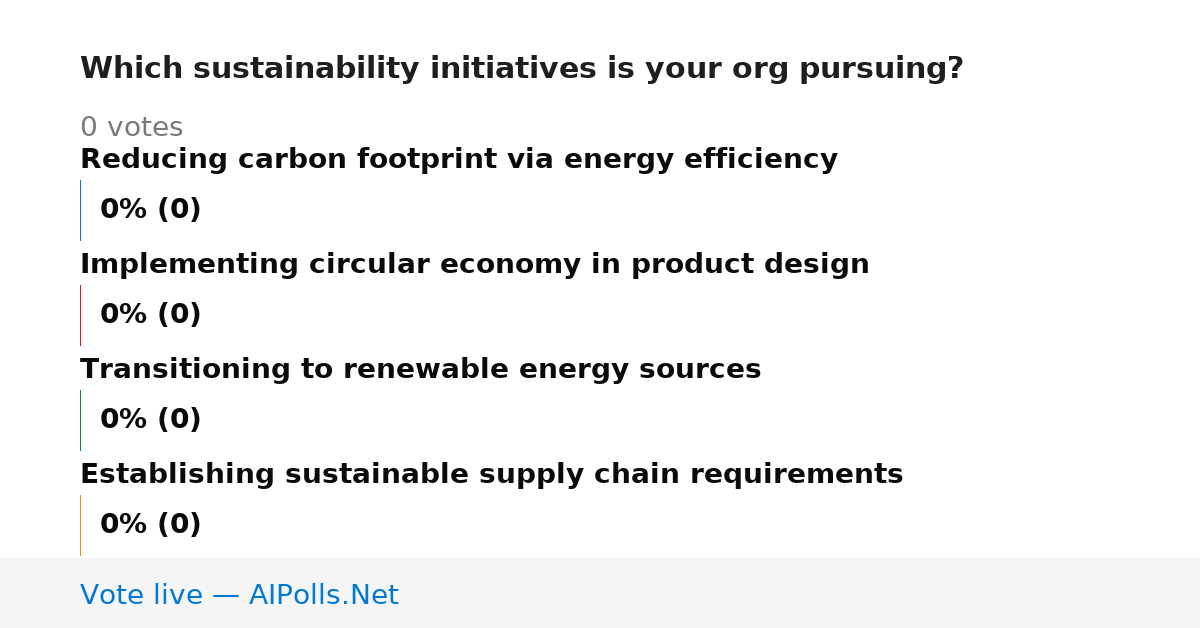
Task: Select Establishing sustainable supply chain requirements
Action: [491, 475]
